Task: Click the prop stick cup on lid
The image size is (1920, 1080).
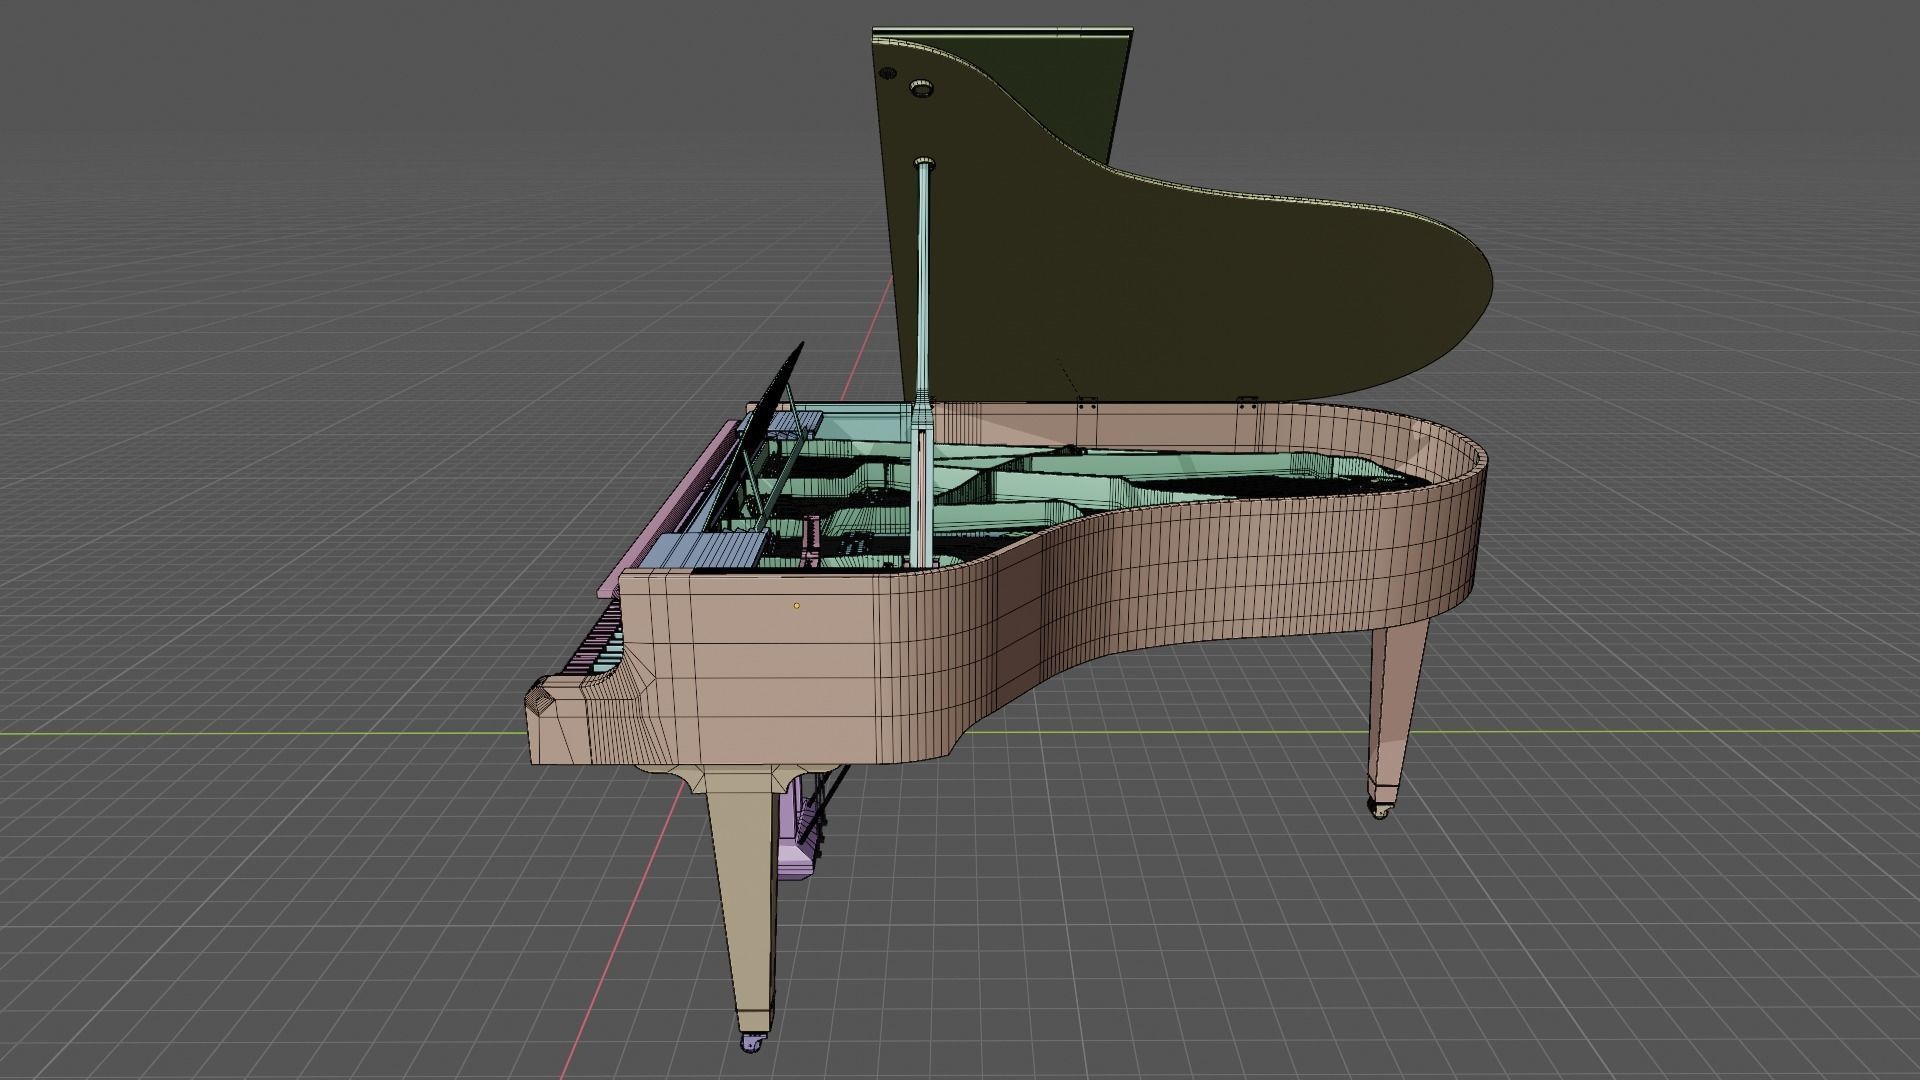Action: [923, 162]
